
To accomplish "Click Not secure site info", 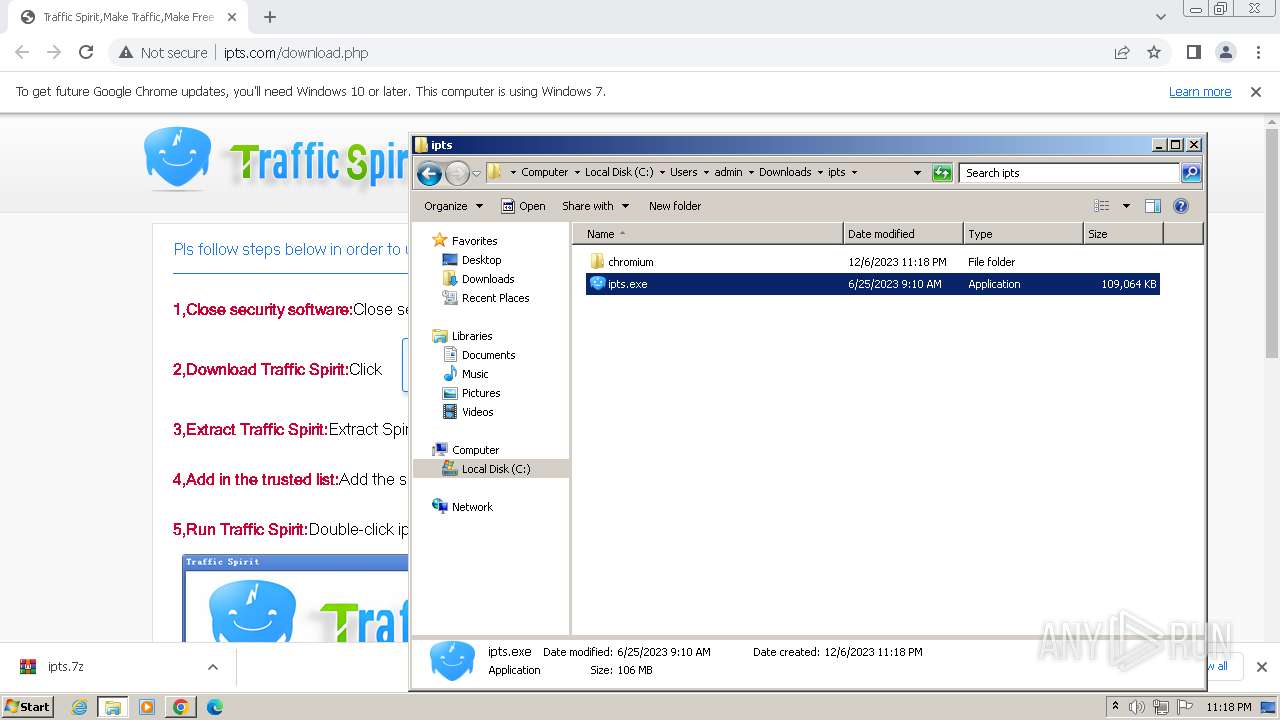I will click(163, 52).
